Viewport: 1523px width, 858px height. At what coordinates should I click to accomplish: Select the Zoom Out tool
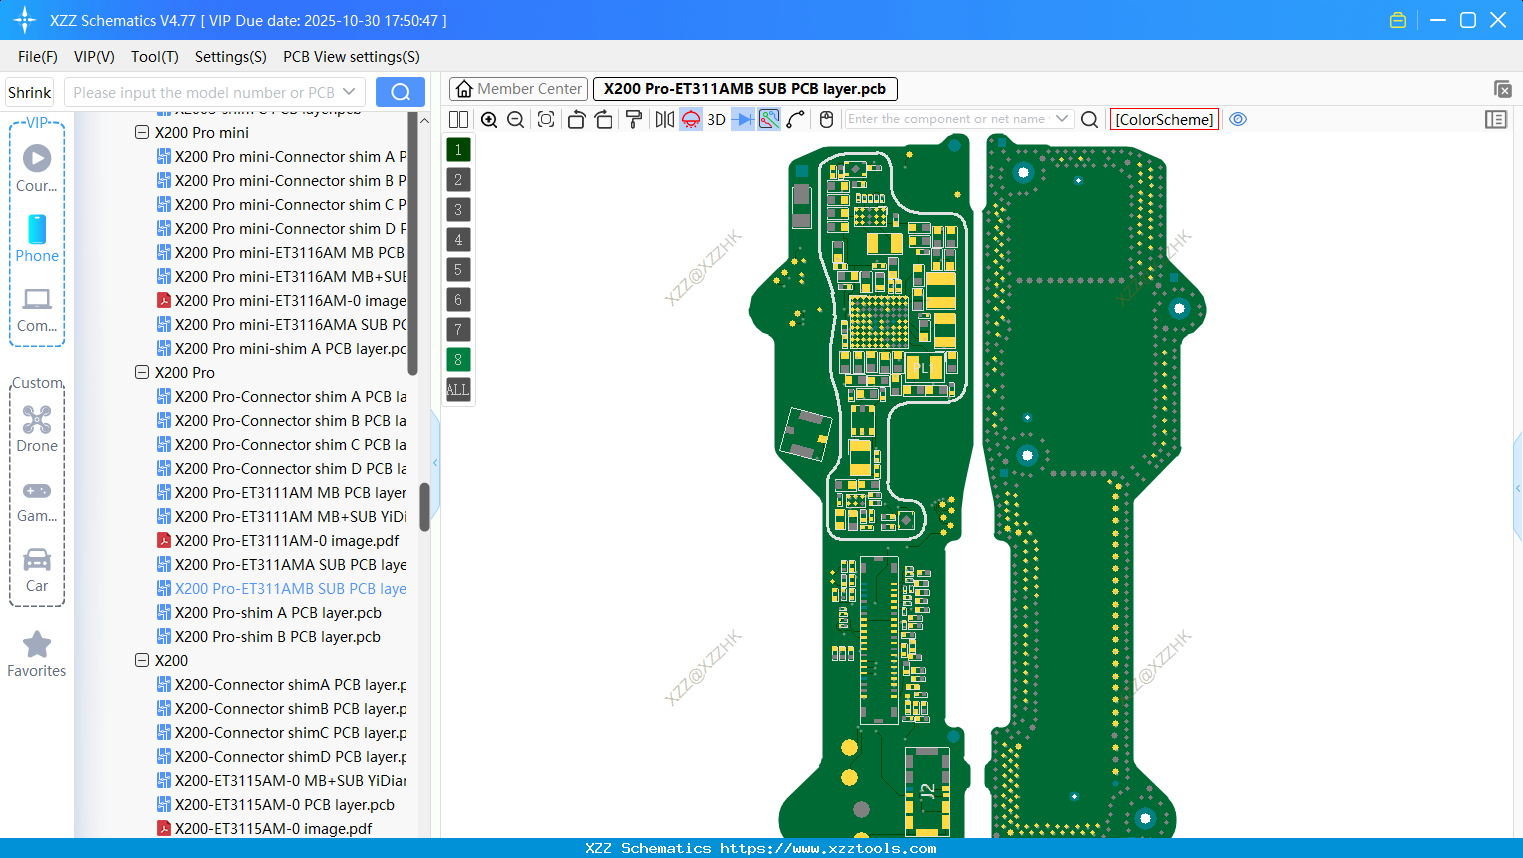(x=514, y=119)
